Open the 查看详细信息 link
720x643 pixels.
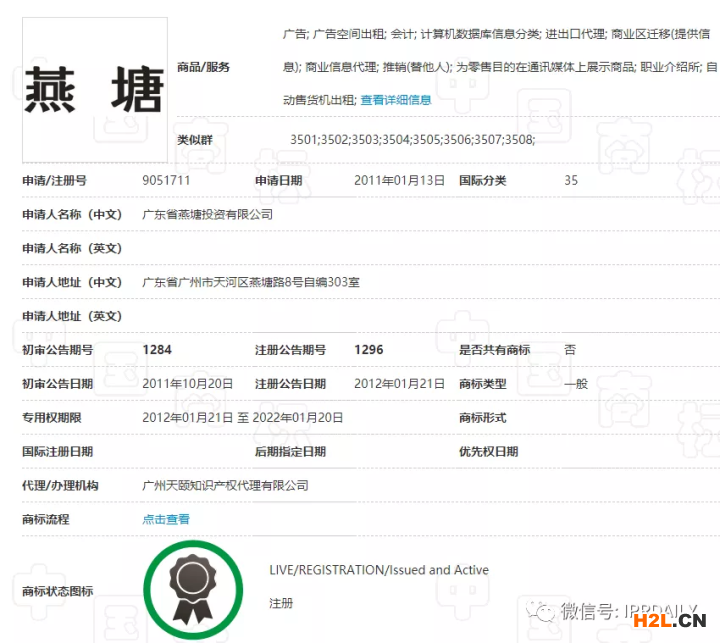[x=396, y=100]
